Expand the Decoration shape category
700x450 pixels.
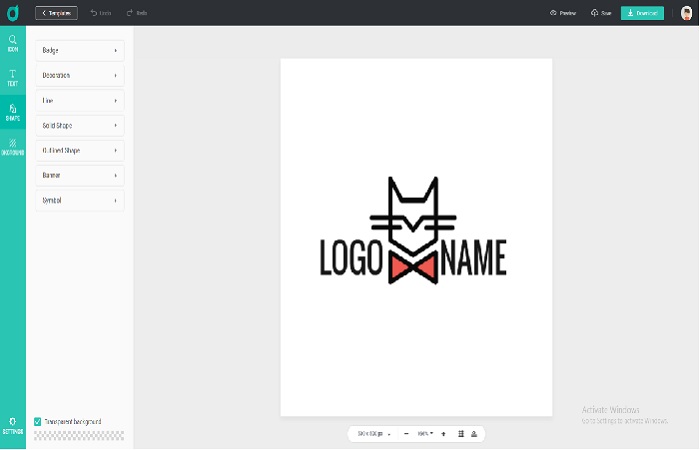(x=80, y=75)
